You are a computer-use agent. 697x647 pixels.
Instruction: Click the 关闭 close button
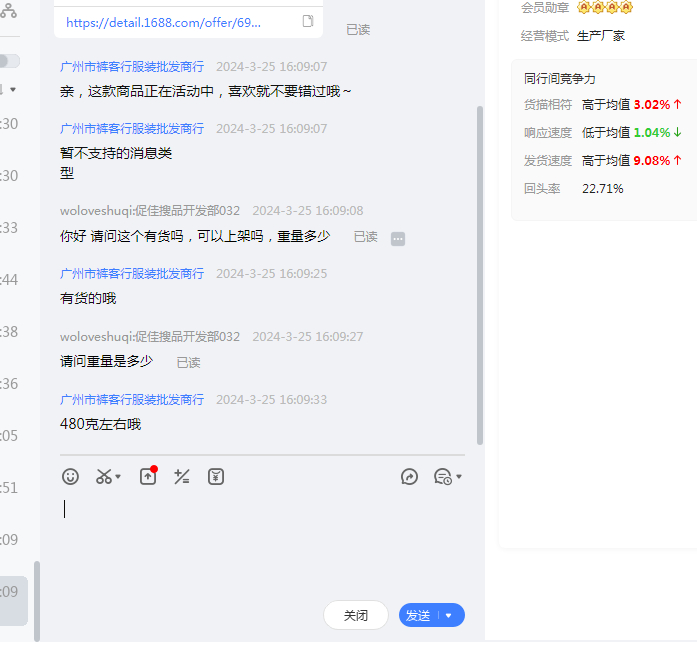tap(356, 616)
